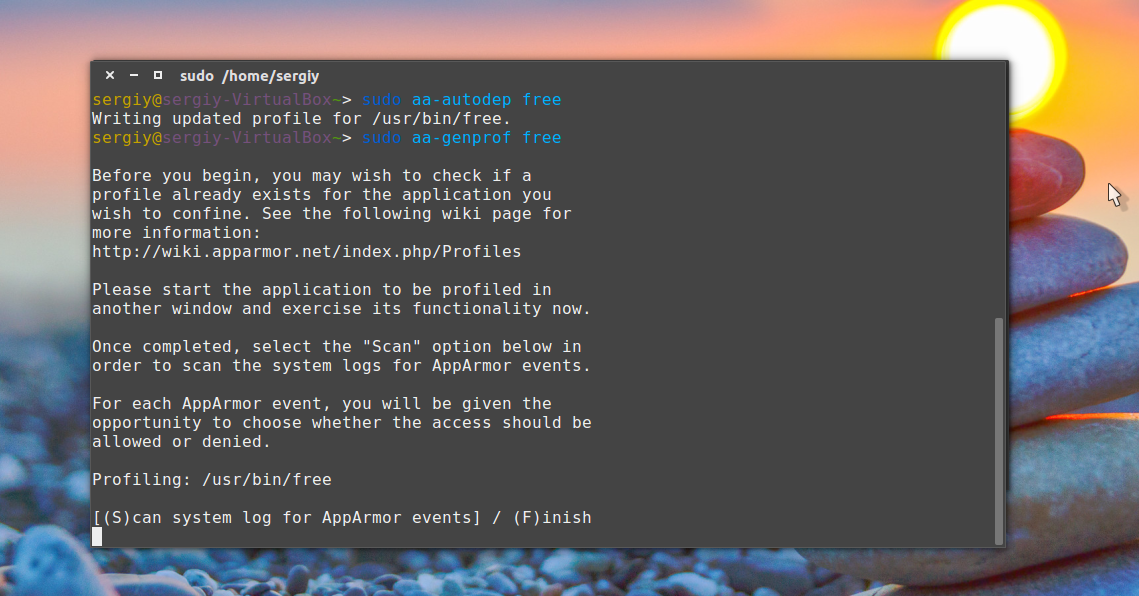1139x596 pixels.
Task: Click the scrollbar track above the thumb
Action: (x=999, y=200)
